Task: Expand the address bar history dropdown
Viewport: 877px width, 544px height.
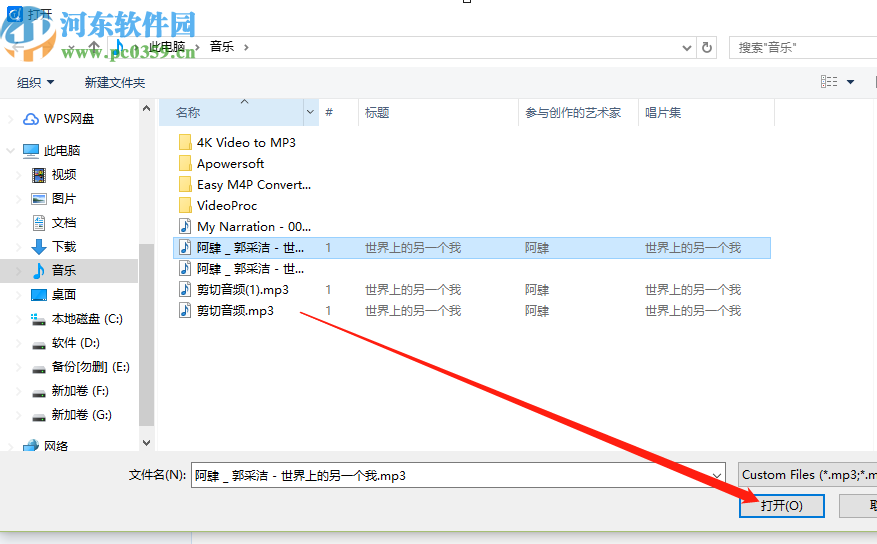Action: (687, 48)
